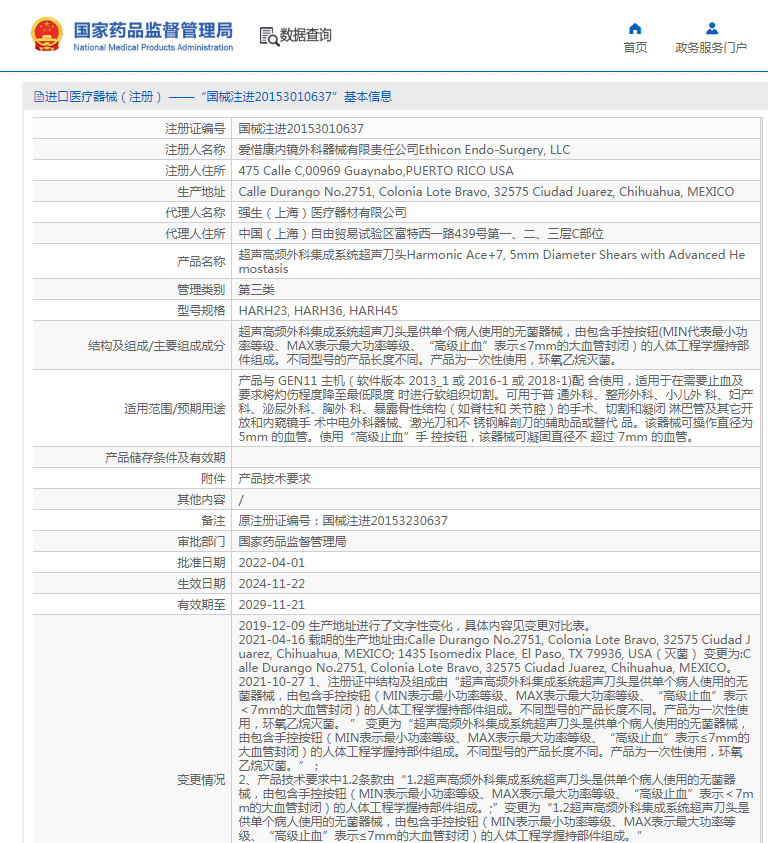
Task: Open the 首页 link text
Action: (x=635, y=48)
